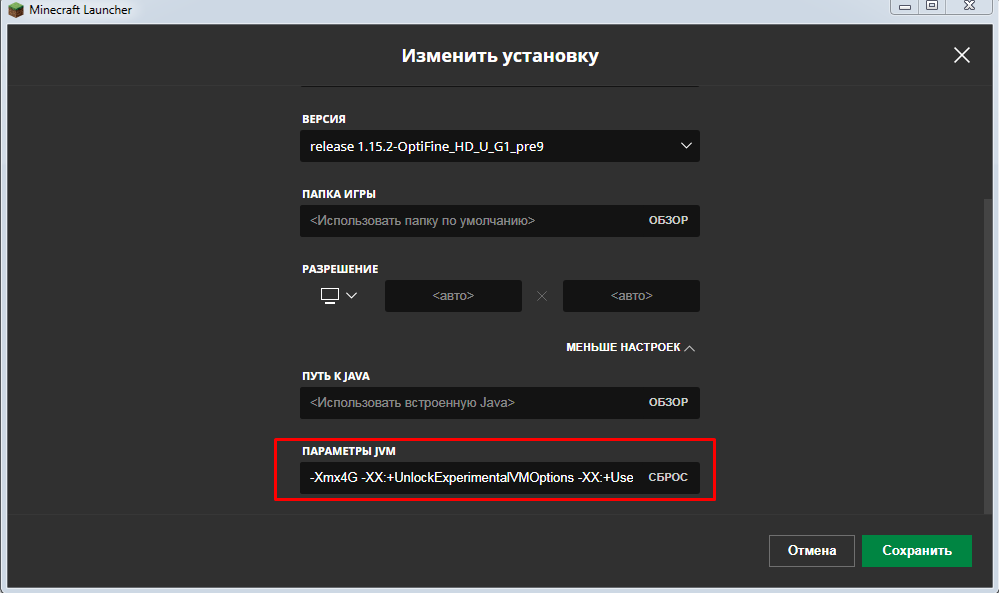This screenshot has height=593, width=999.
Task: Click ОБЗОР next to Папка игры
Action: point(668,220)
